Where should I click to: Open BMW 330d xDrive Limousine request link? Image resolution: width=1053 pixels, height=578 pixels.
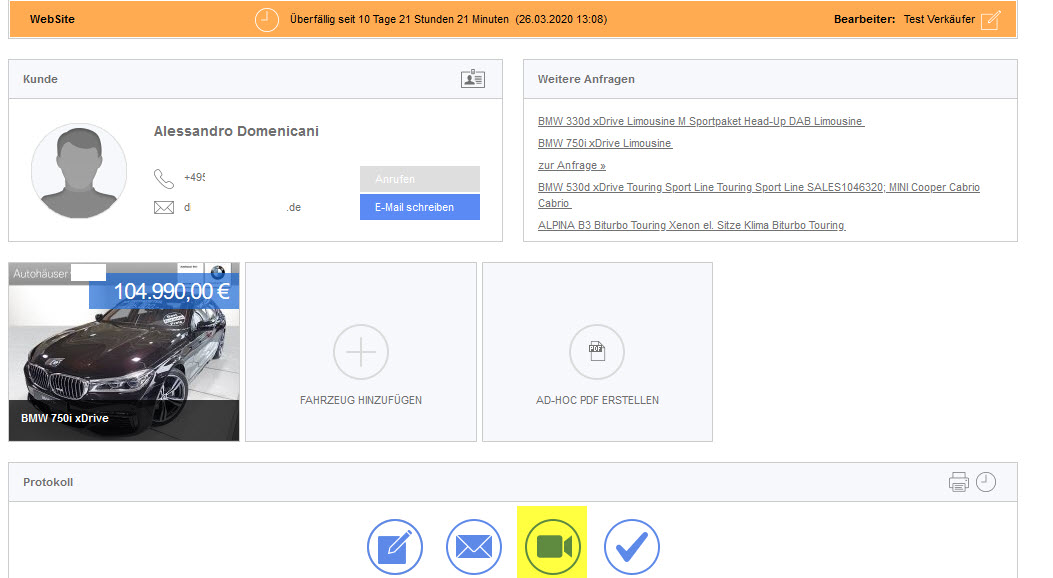pos(701,122)
